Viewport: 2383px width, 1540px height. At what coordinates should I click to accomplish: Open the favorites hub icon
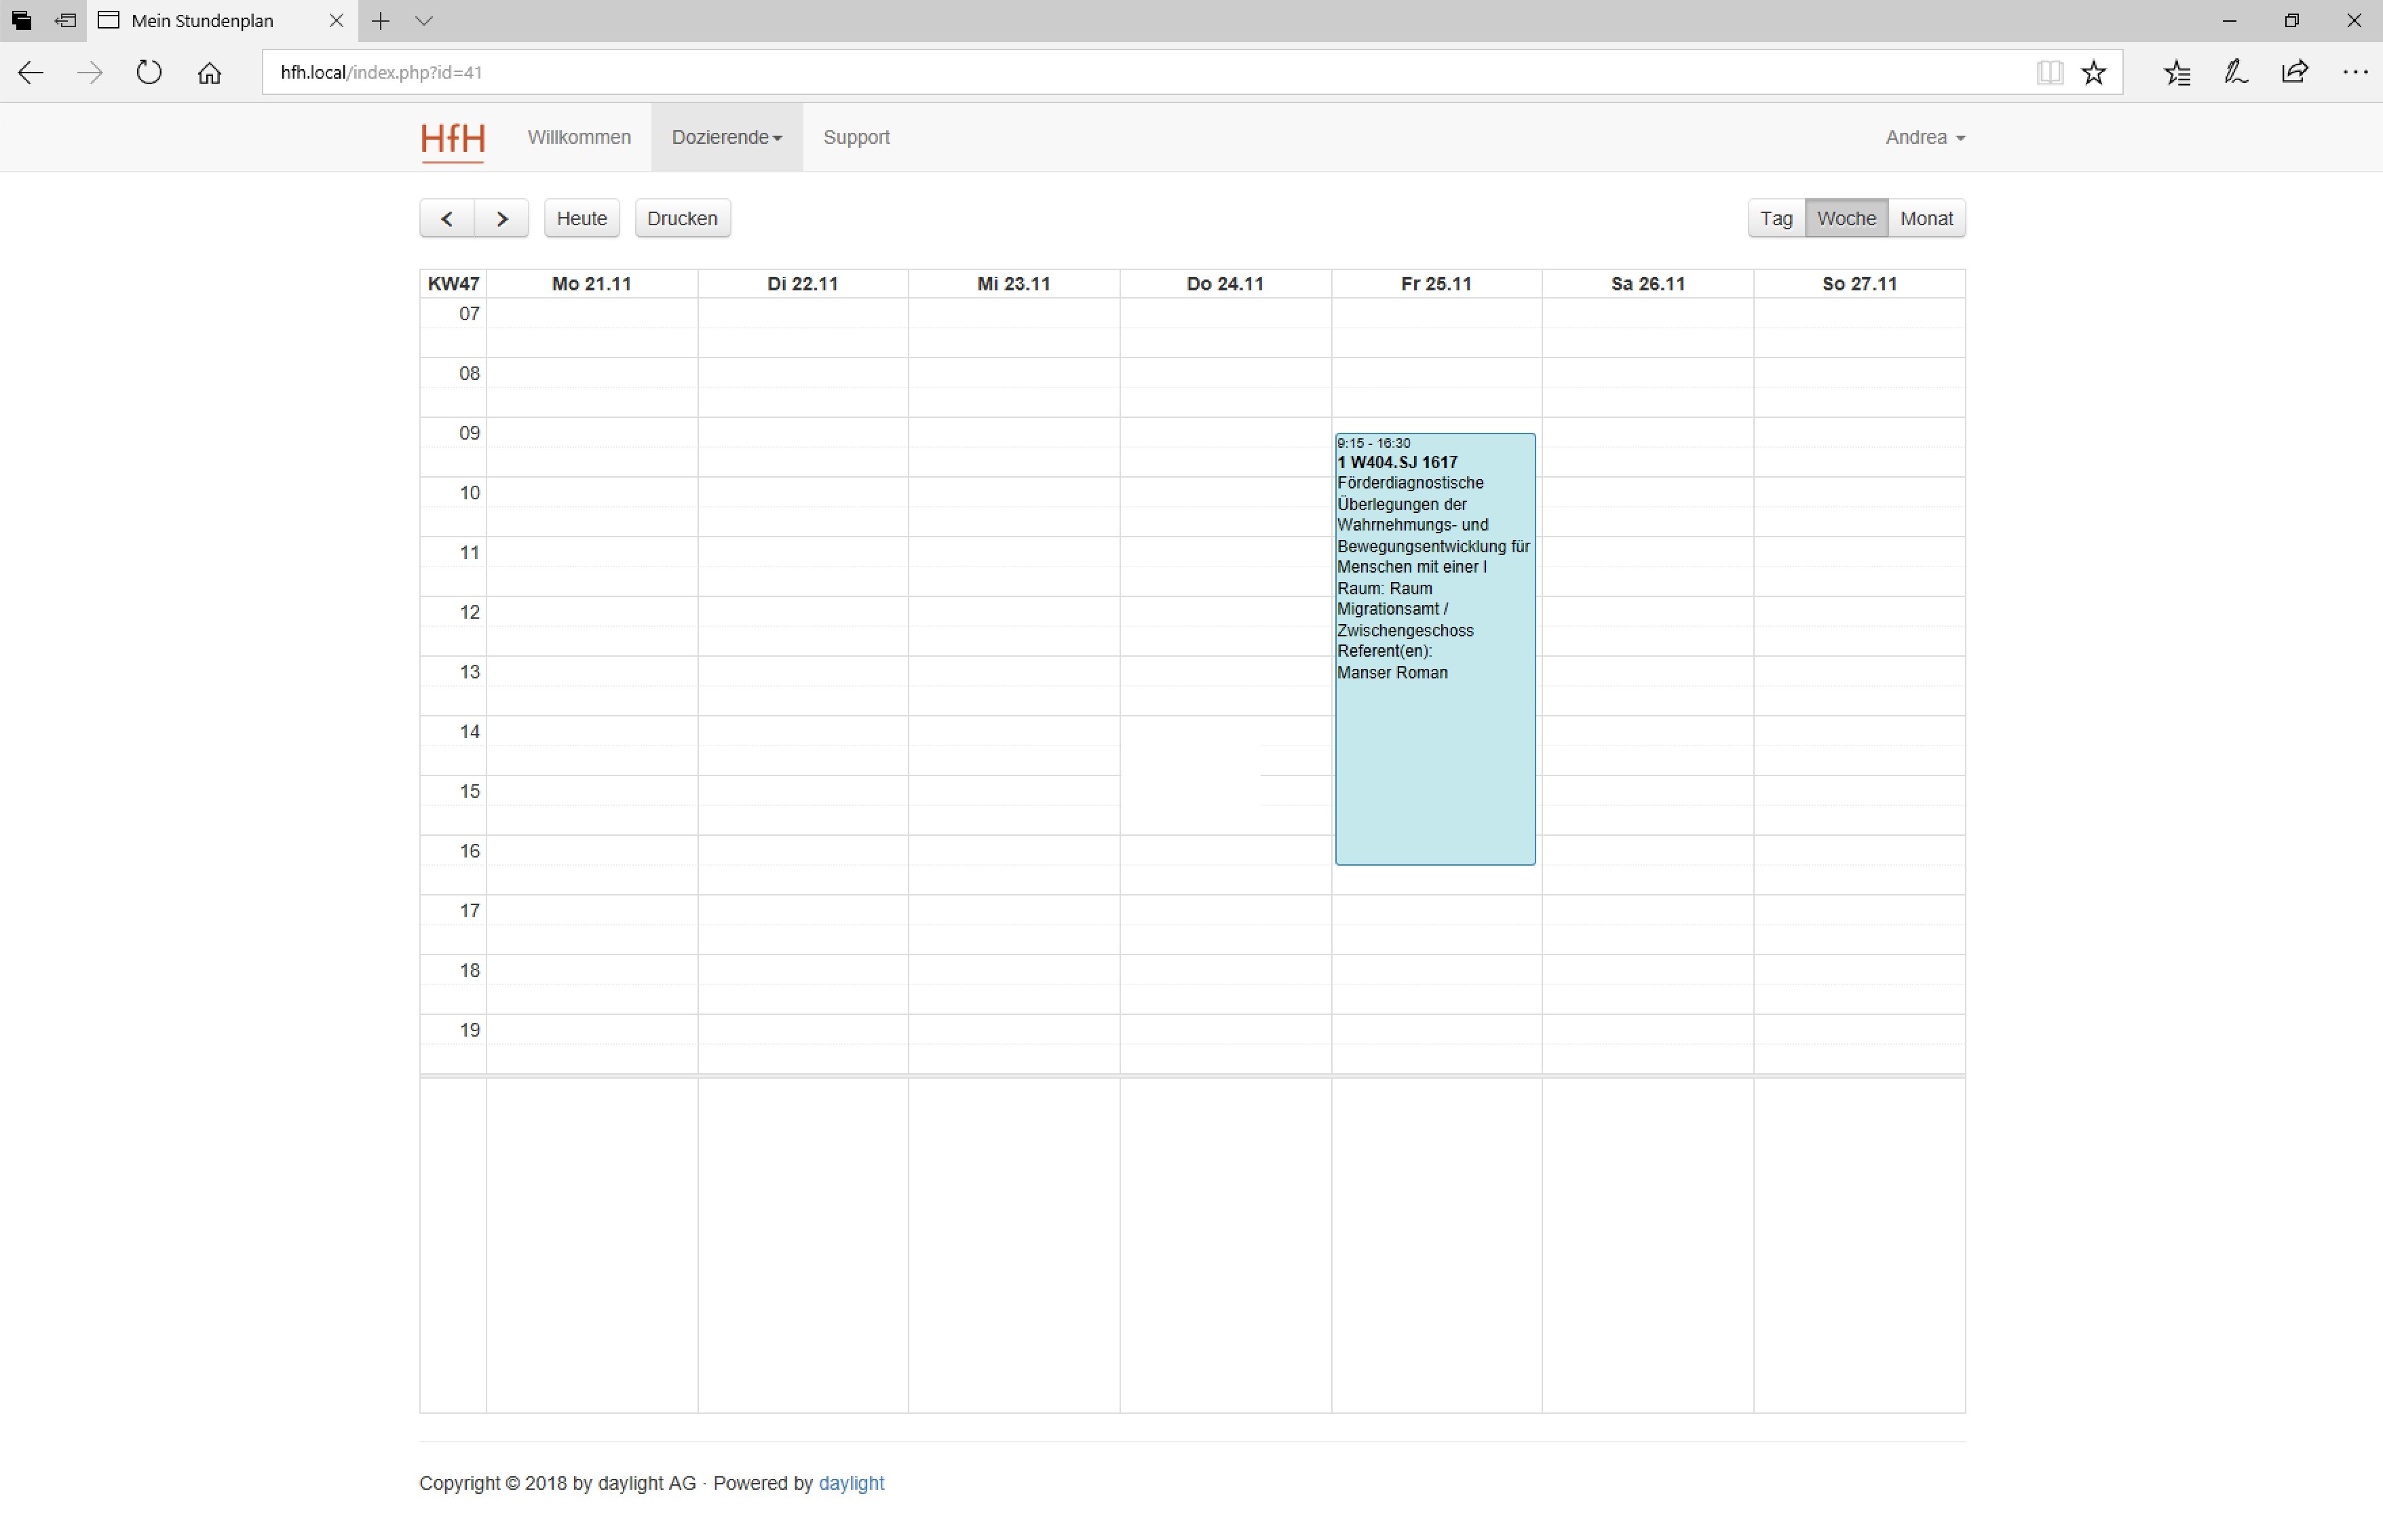pyautogui.click(x=2176, y=72)
